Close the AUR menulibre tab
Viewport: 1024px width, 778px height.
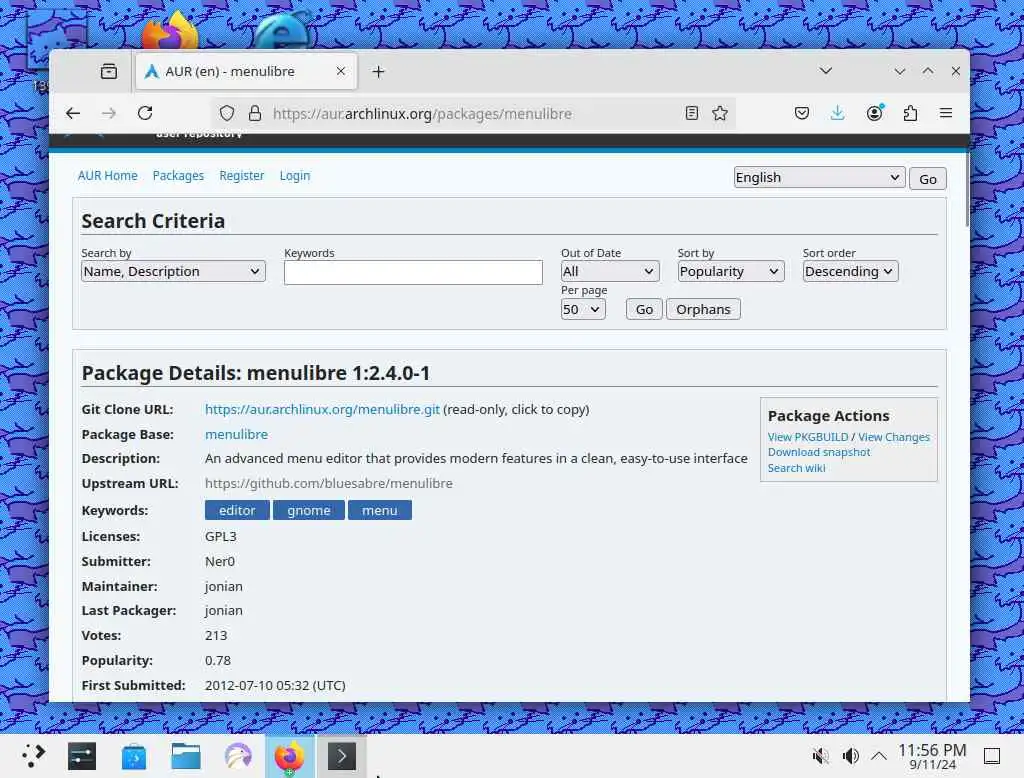point(340,71)
